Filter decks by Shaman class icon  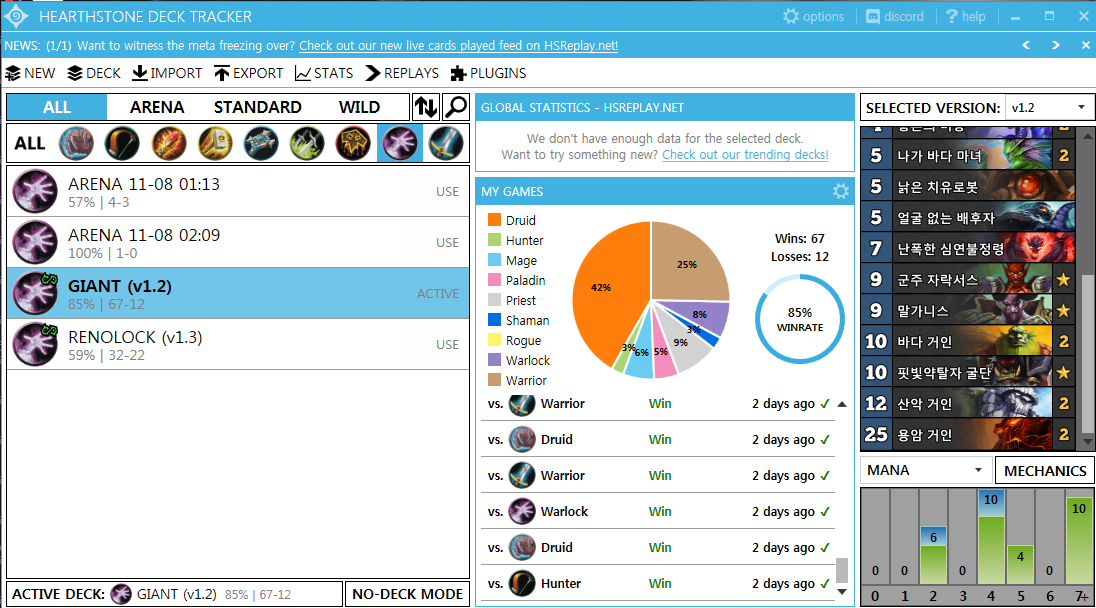tap(353, 143)
